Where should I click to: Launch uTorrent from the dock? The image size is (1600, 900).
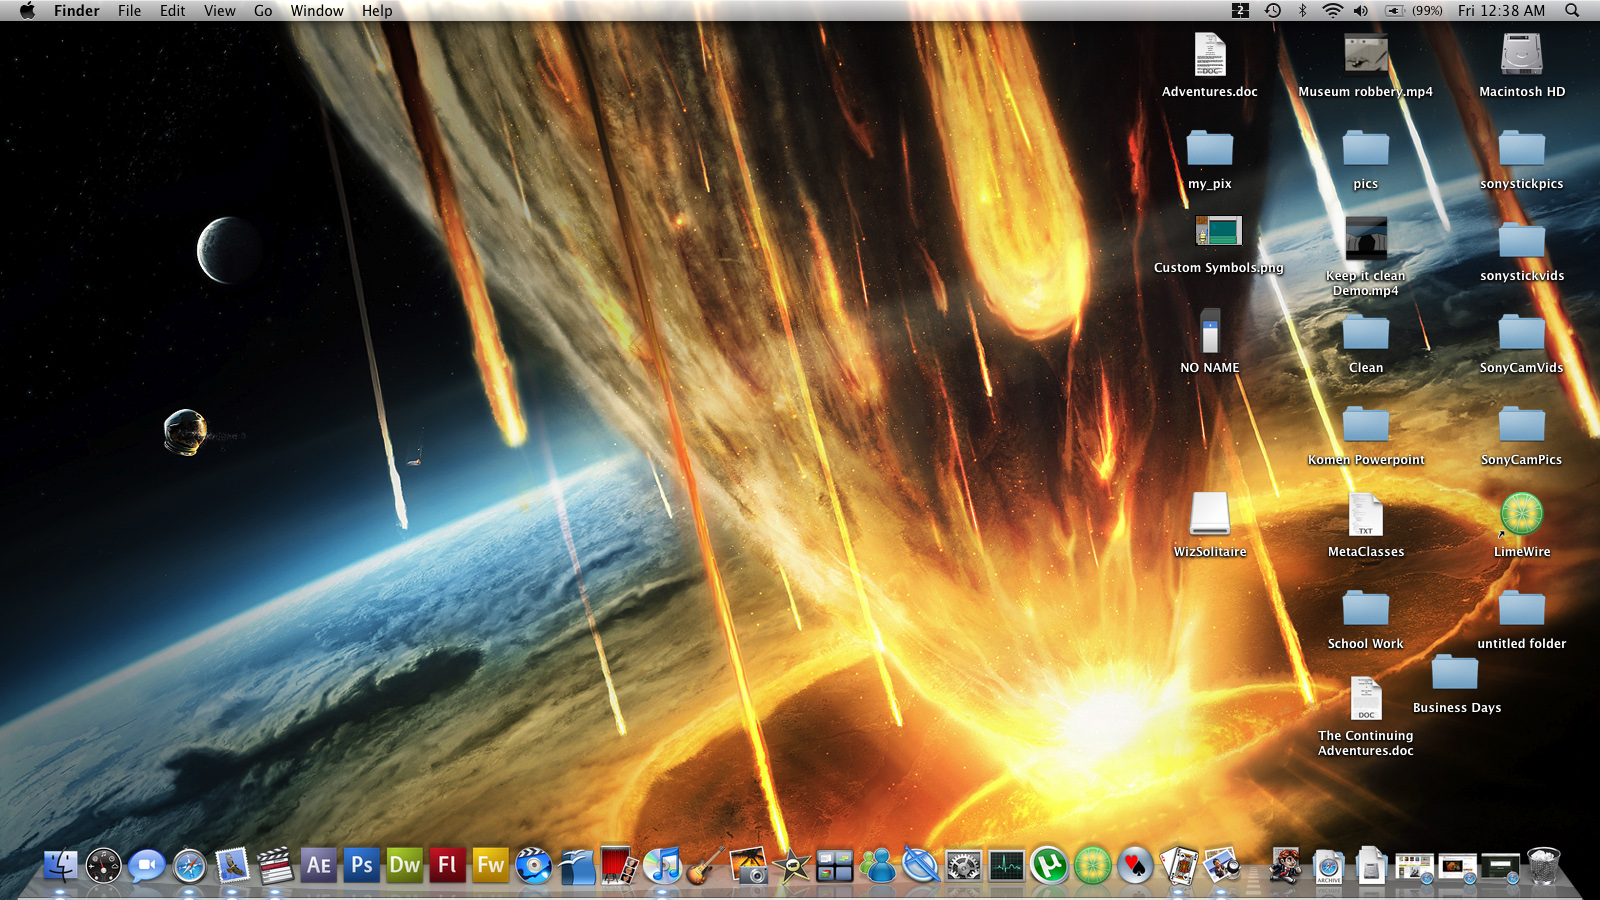pos(1049,865)
